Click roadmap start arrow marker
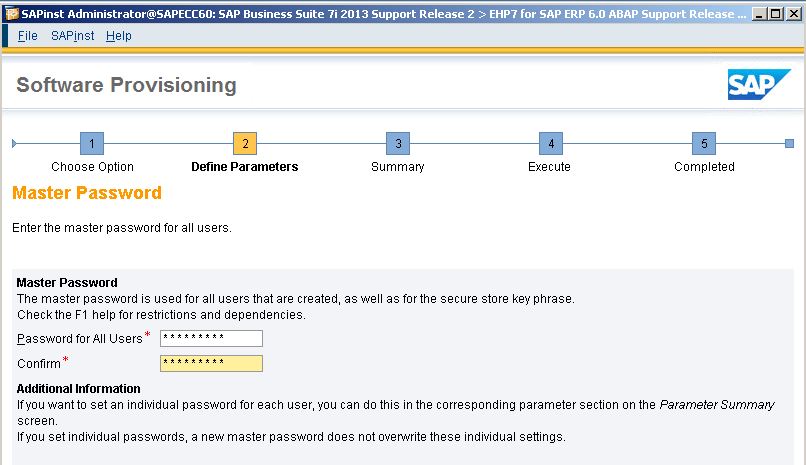The image size is (806, 465). [x=14, y=143]
